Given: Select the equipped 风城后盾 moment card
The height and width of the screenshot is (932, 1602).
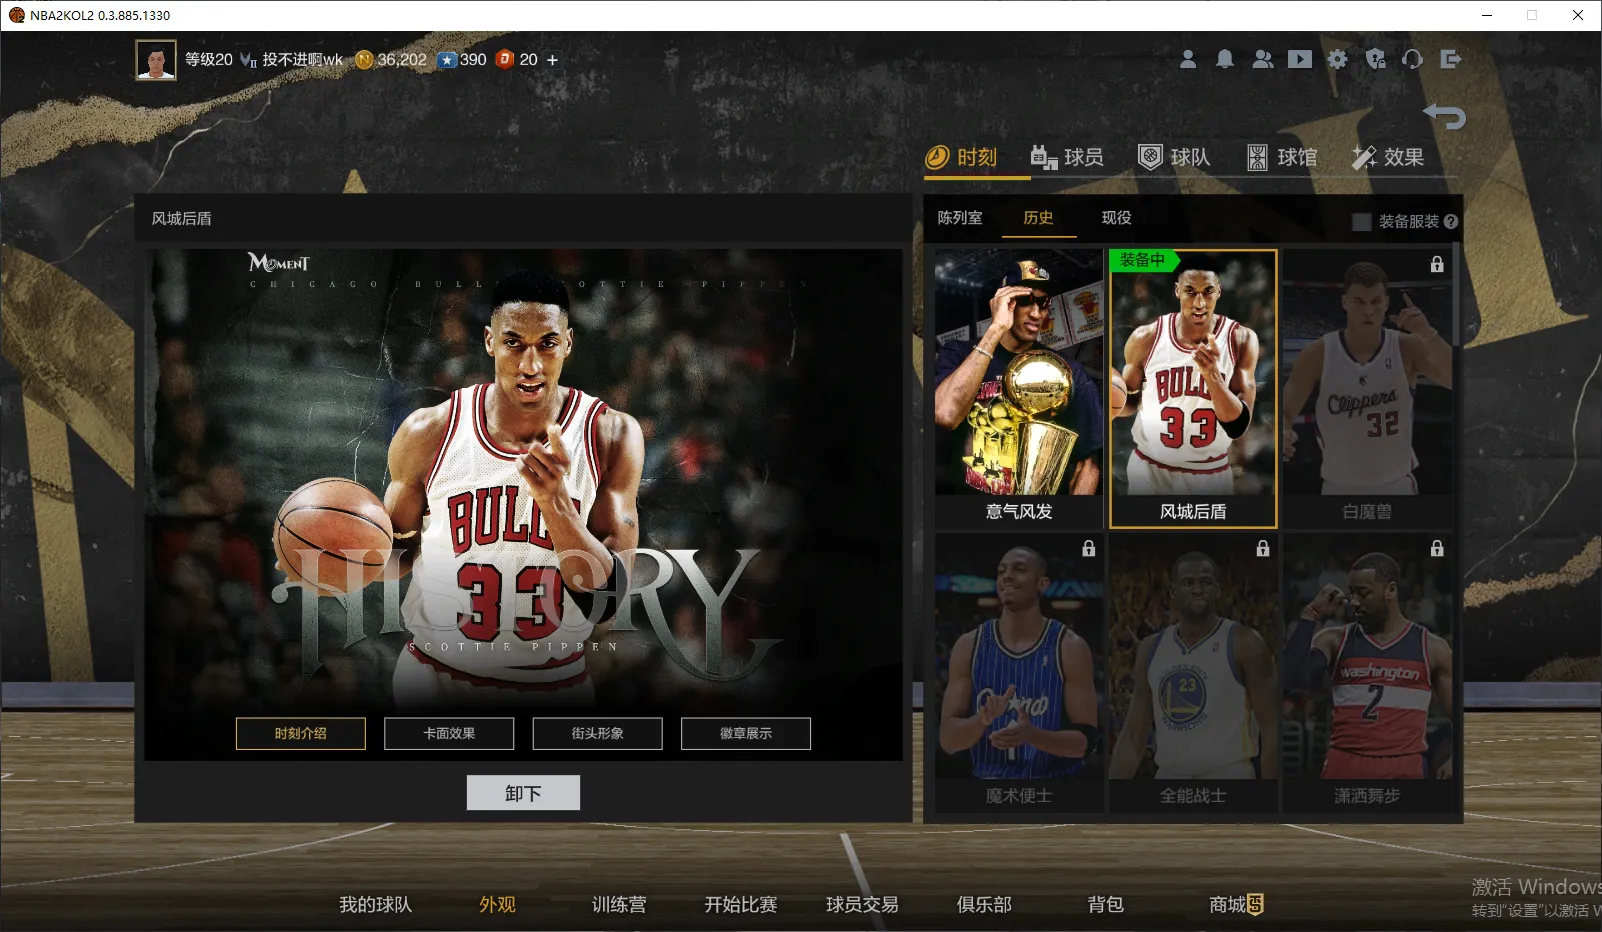Looking at the screenshot, I should 1193,388.
